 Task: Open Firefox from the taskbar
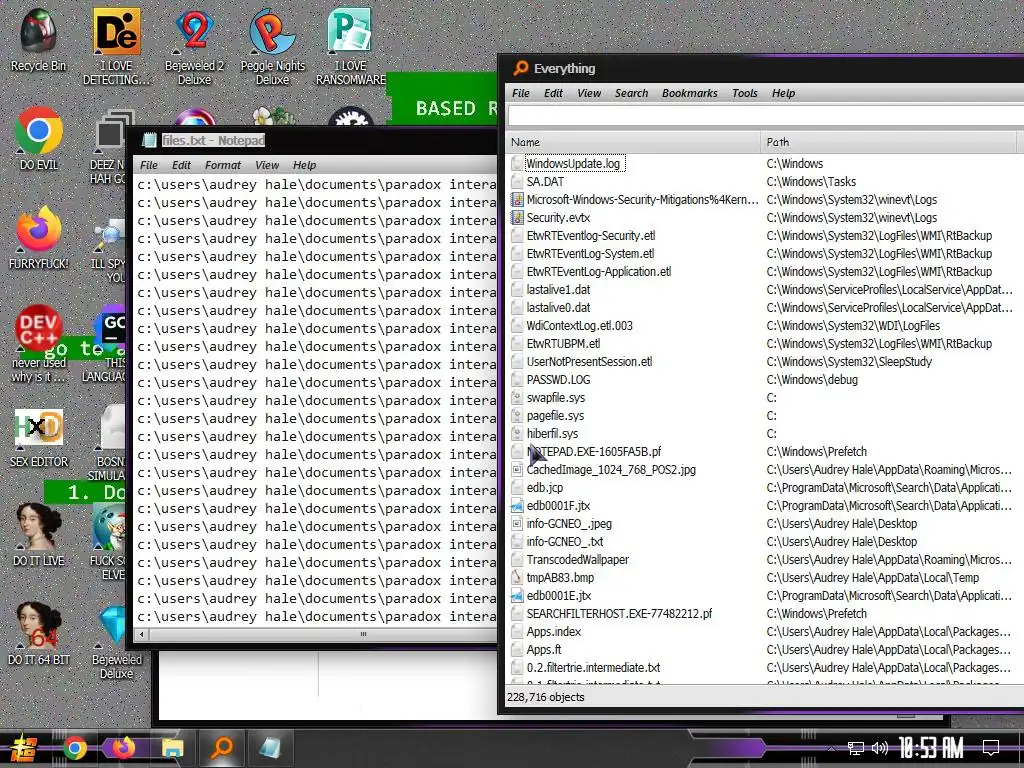pyautogui.click(x=123, y=748)
